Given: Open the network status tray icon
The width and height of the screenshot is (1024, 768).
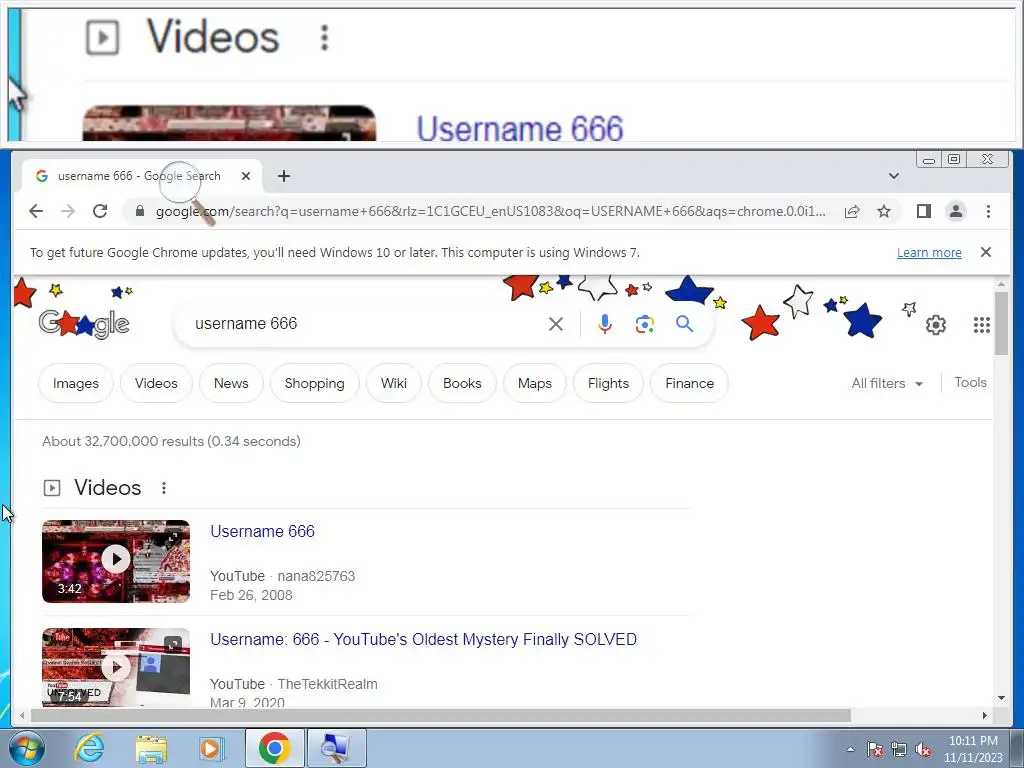Looking at the screenshot, I should point(899,749).
